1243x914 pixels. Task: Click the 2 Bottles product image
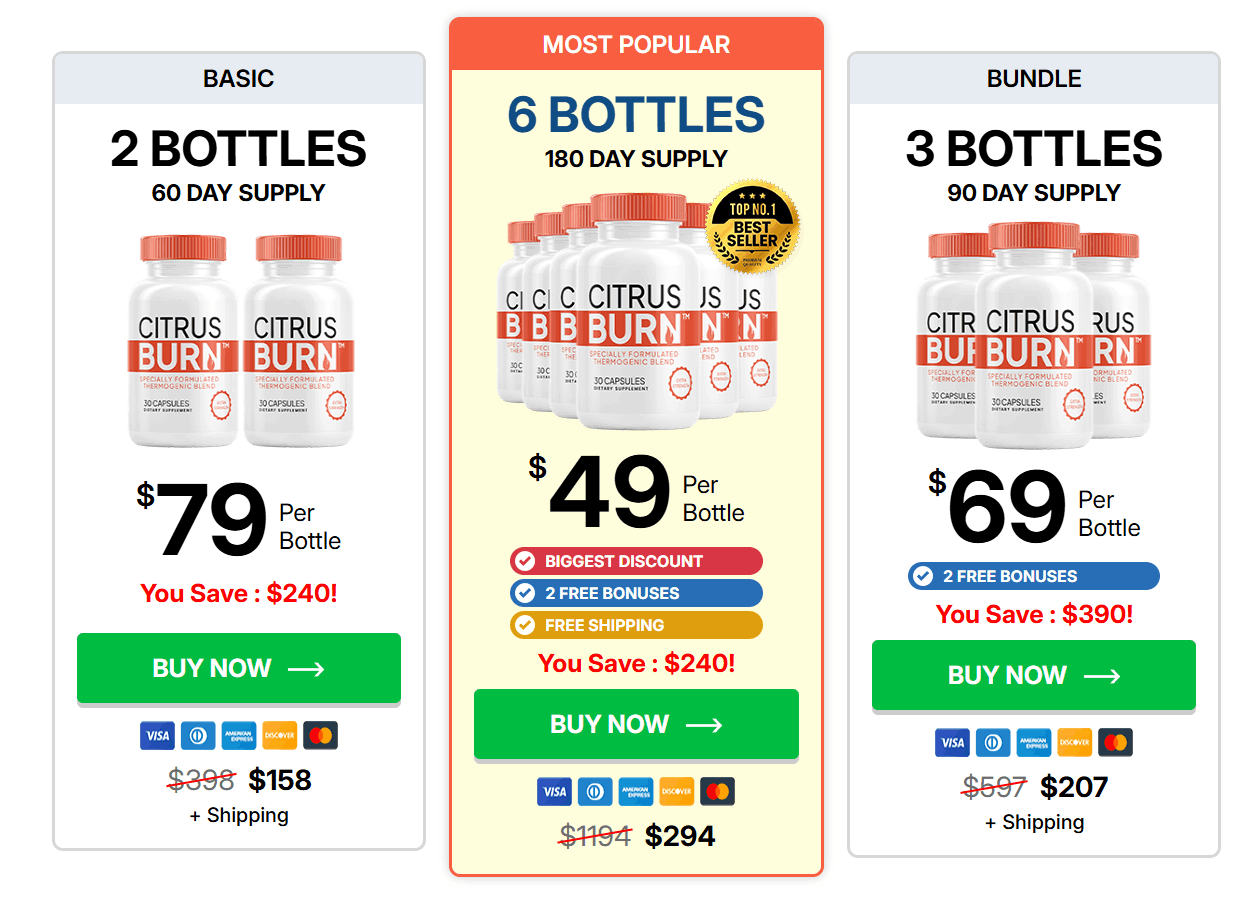pyautogui.click(x=240, y=340)
